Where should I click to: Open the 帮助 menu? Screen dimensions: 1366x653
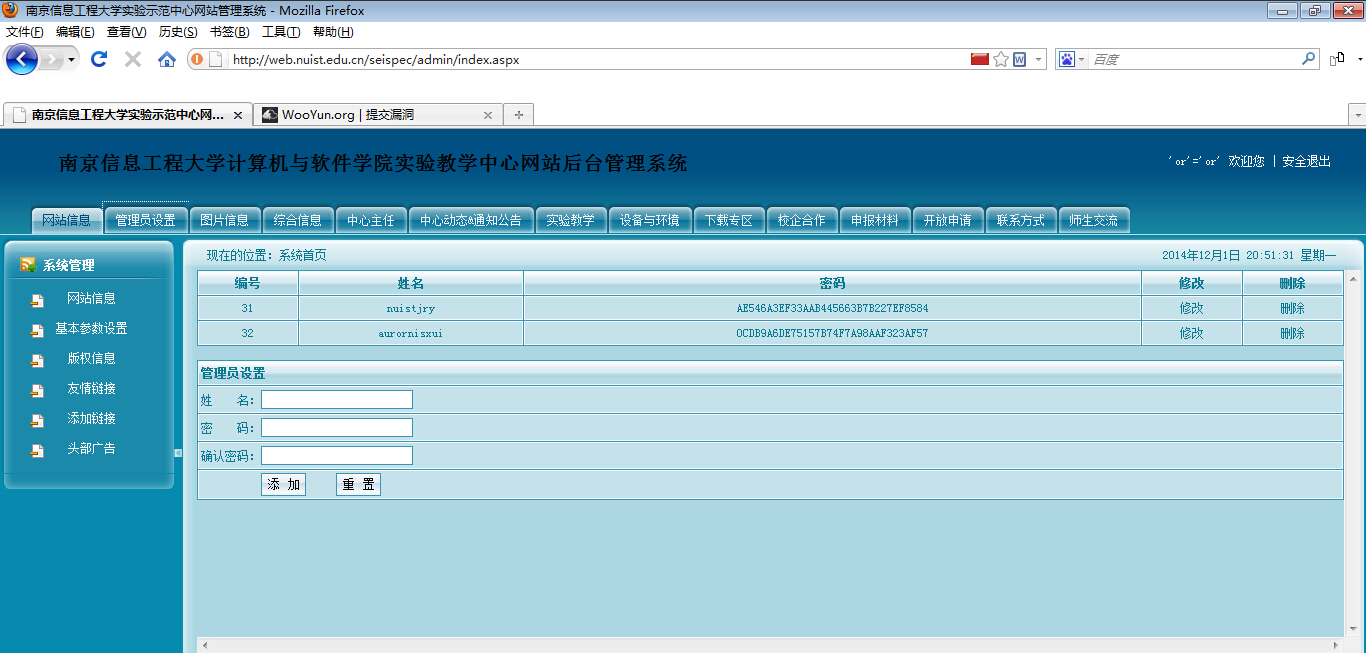[x=333, y=31]
